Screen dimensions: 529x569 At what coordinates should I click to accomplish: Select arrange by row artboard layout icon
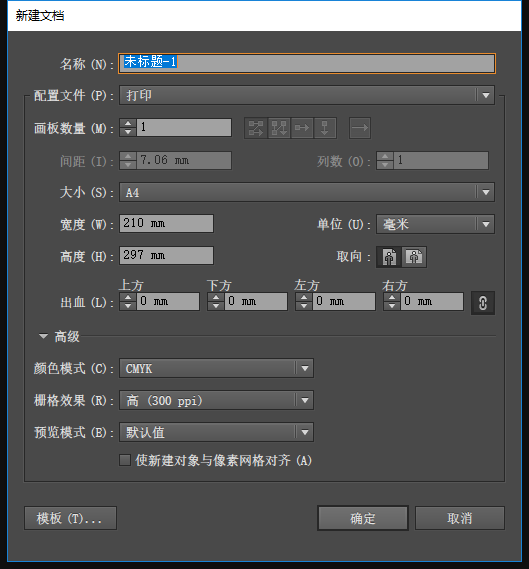302,128
